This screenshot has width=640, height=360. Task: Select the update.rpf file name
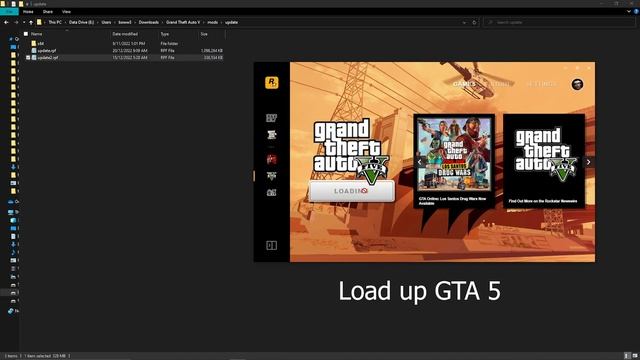47,51
